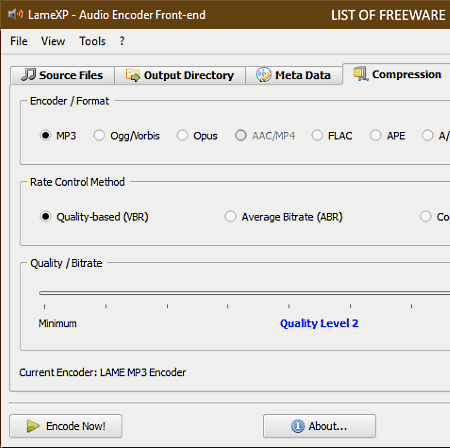Open the Tools menu
This screenshot has width=450, height=448.
tap(92, 41)
